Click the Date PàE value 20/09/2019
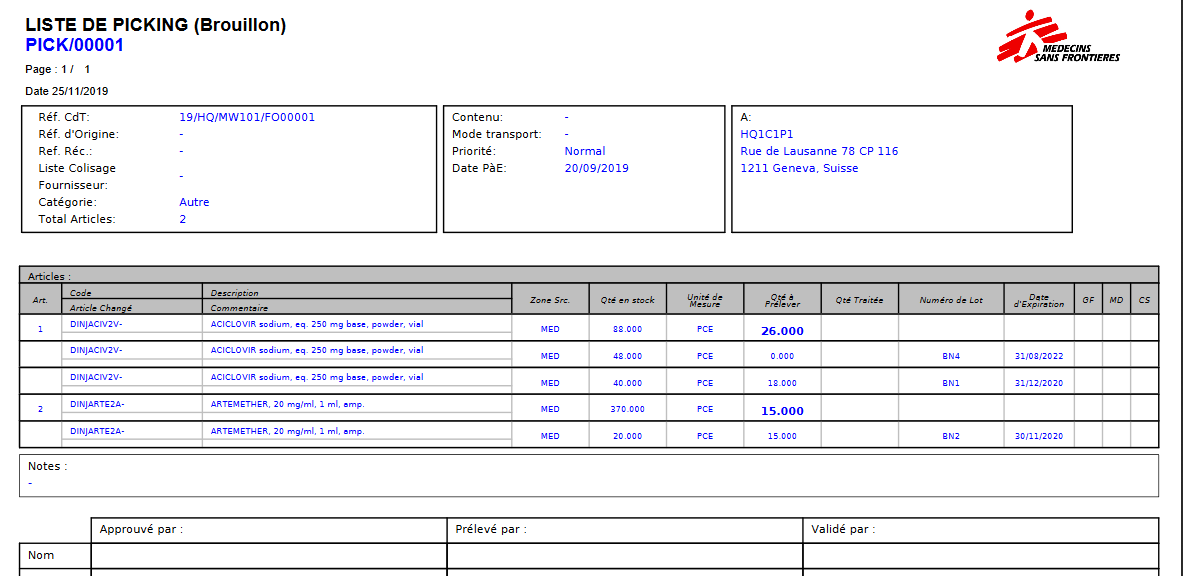The width and height of the screenshot is (1183, 576). (596, 168)
